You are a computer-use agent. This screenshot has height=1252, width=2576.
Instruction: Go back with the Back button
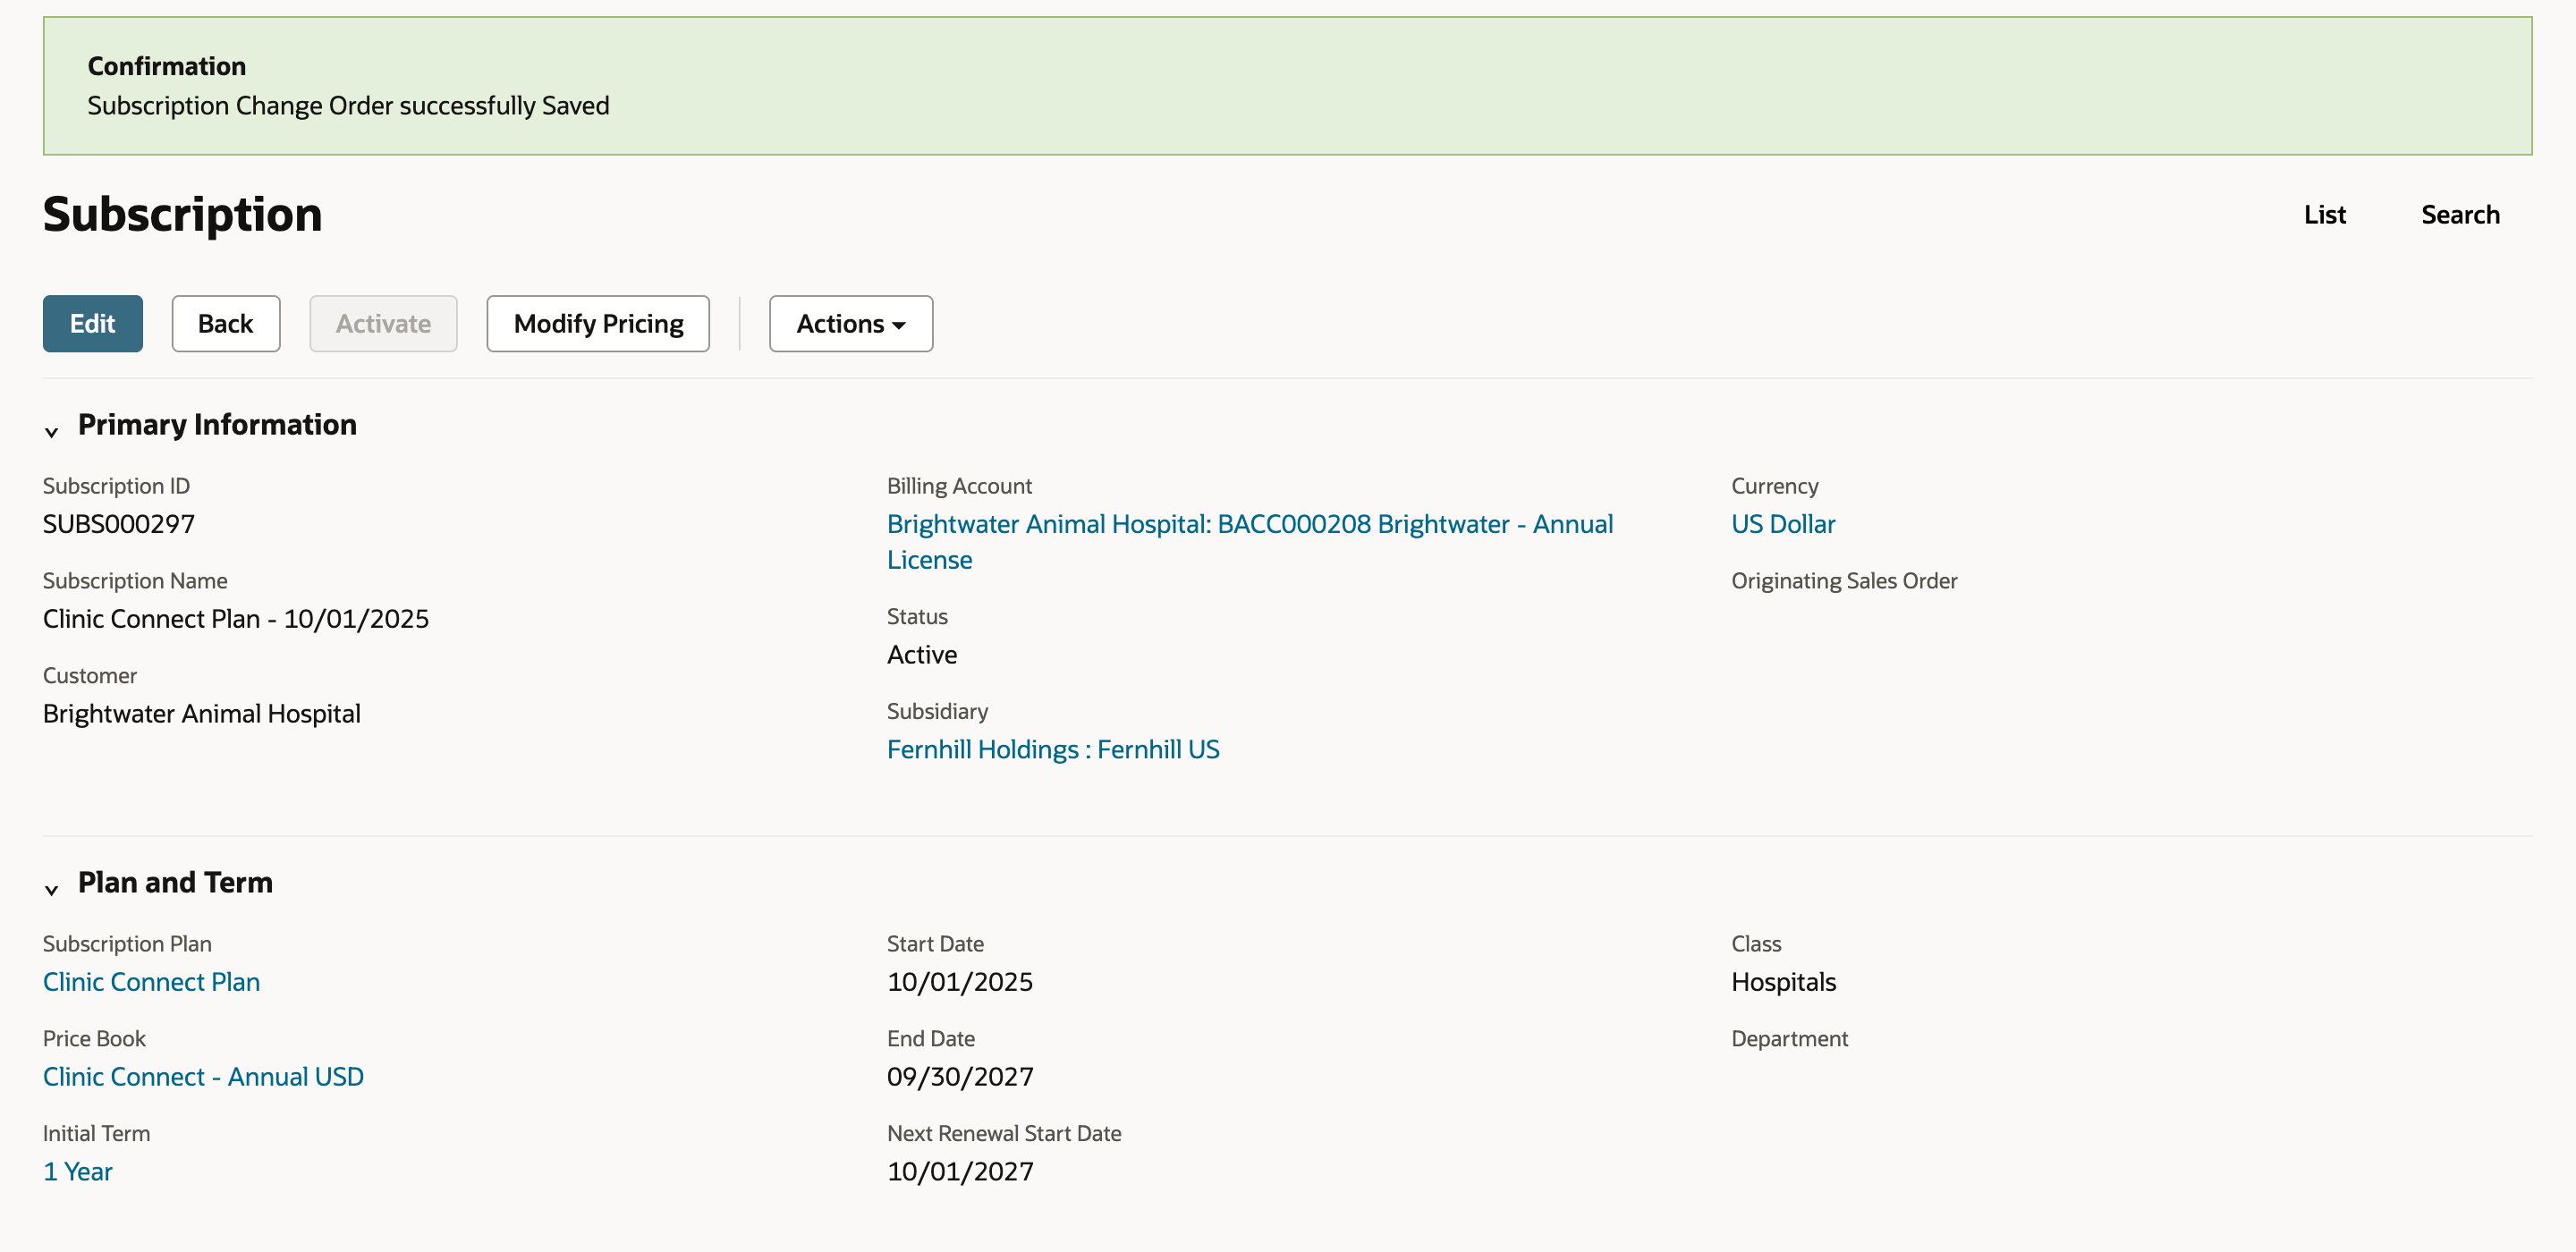coord(226,323)
